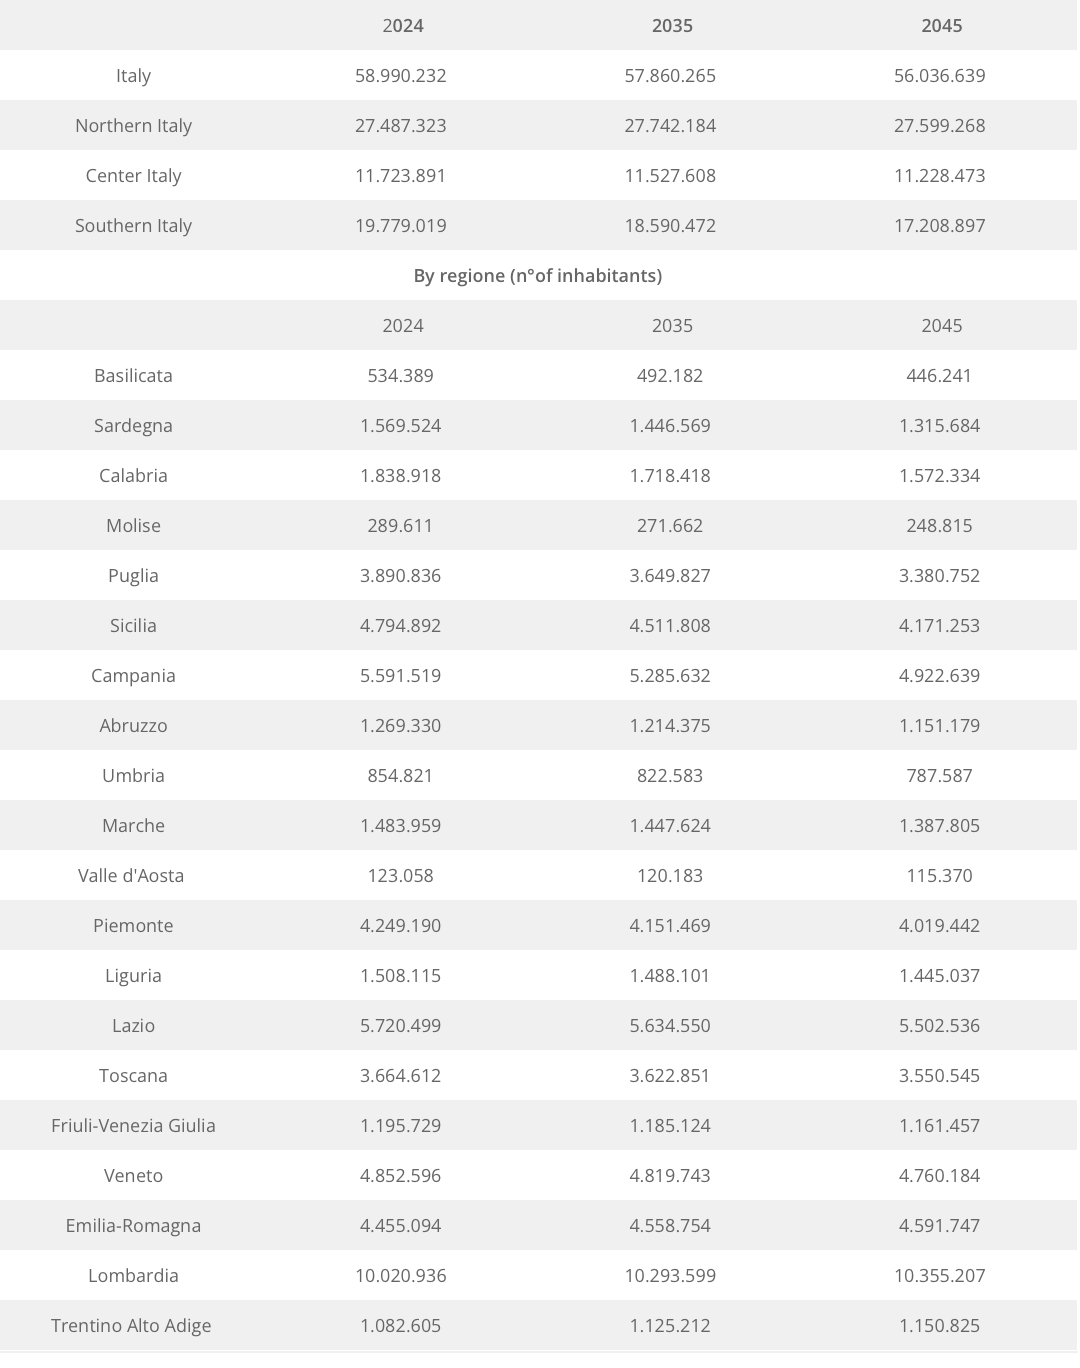Click the Piemonte 2045 value 4.019.442

(x=939, y=926)
